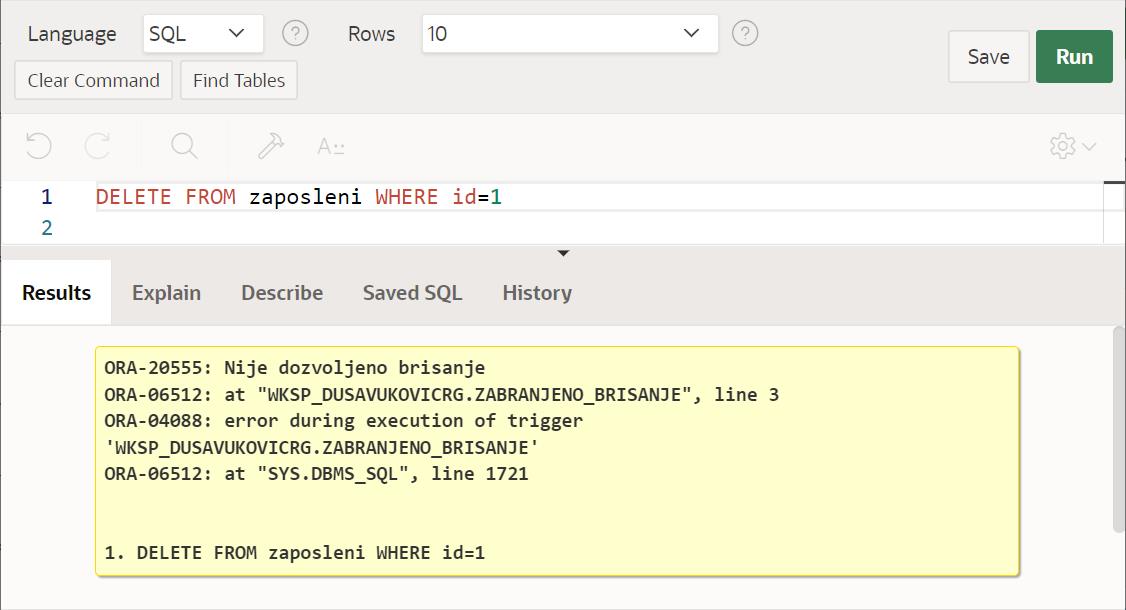Click the Autocomplete text icon

click(x=331, y=146)
